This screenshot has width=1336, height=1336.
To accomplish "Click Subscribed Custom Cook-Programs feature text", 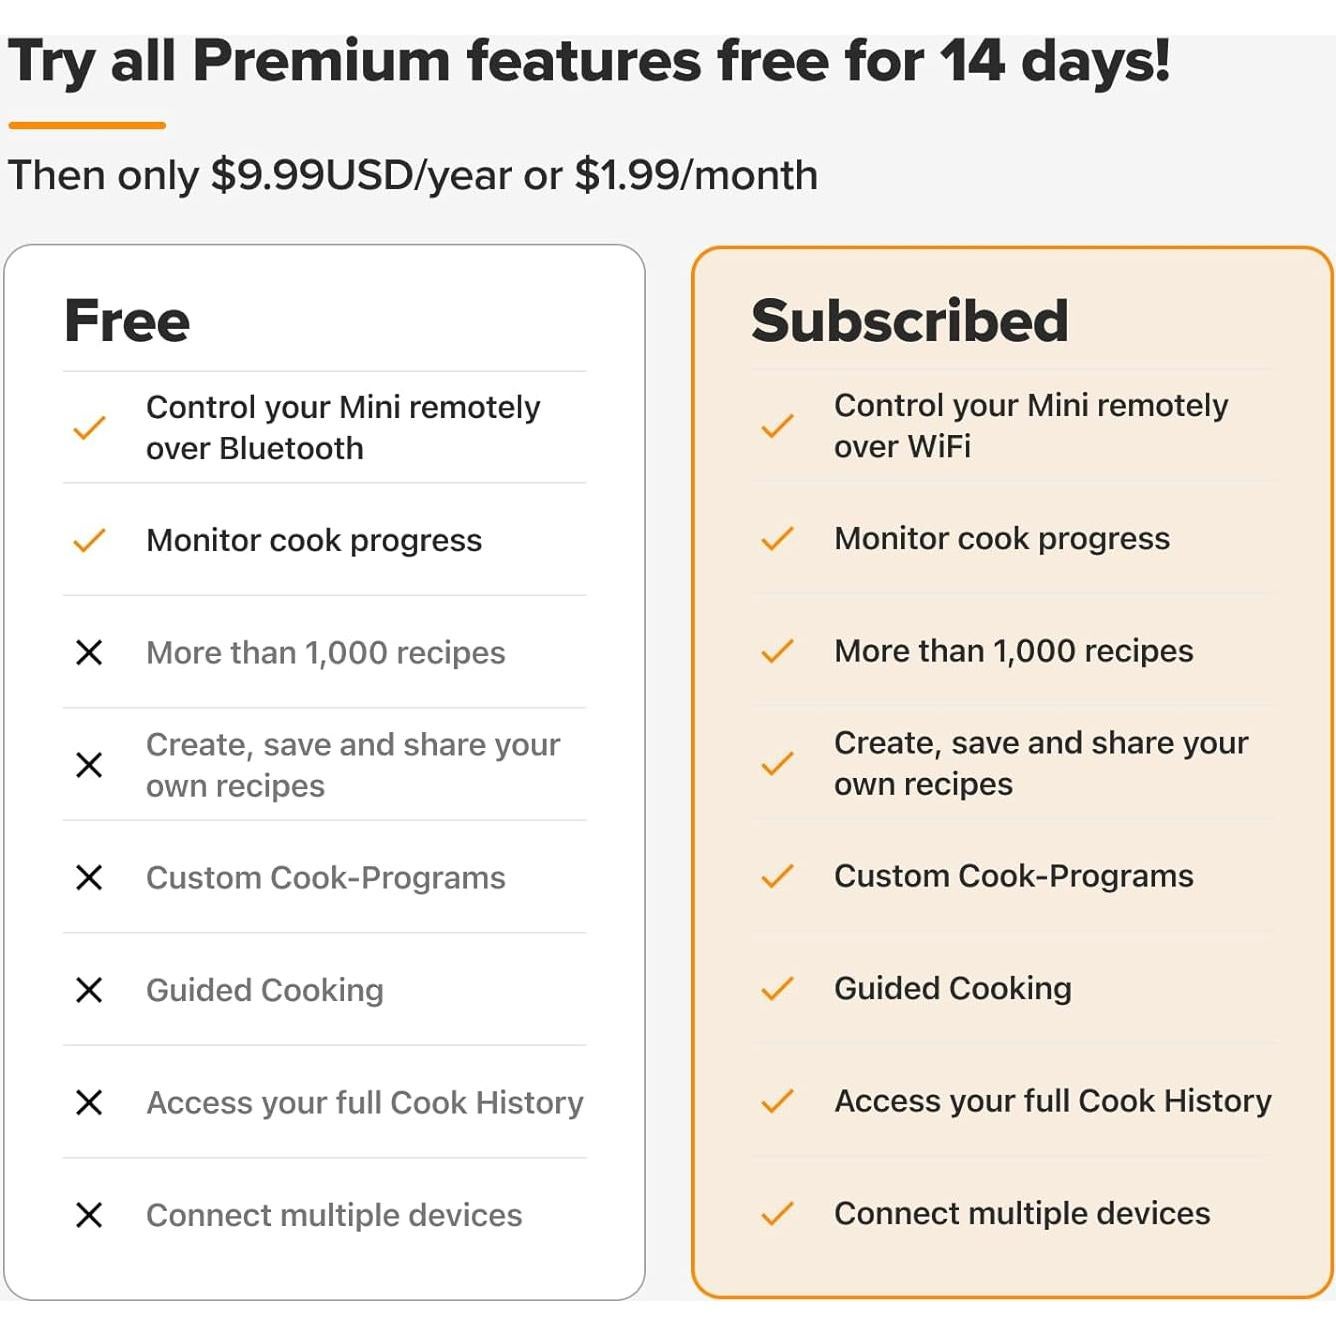I will coord(1013,876).
